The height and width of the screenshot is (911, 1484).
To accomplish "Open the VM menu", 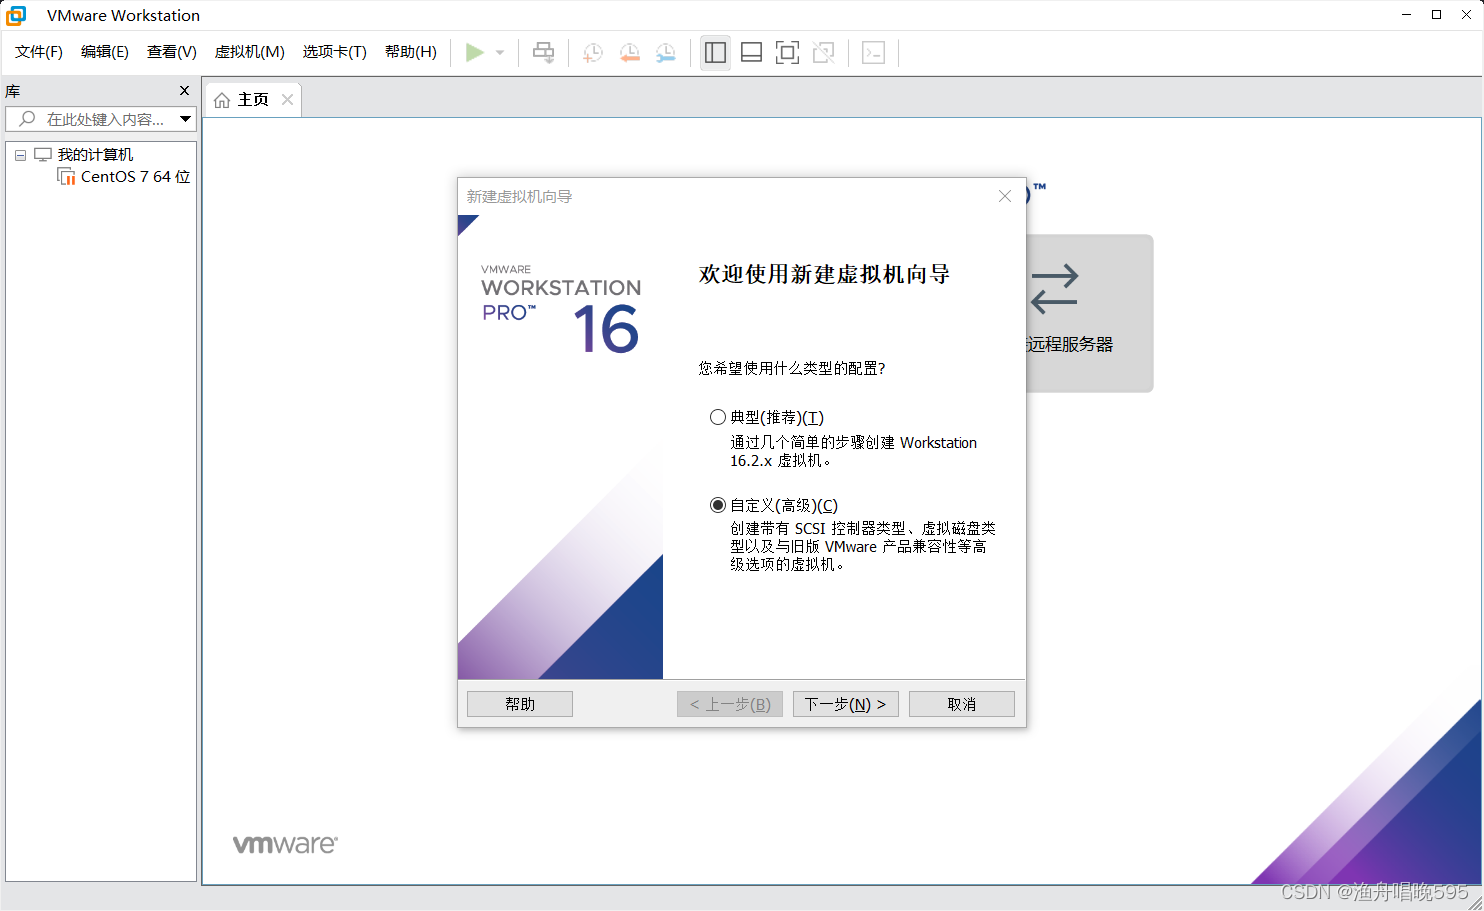I will click(x=250, y=52).
